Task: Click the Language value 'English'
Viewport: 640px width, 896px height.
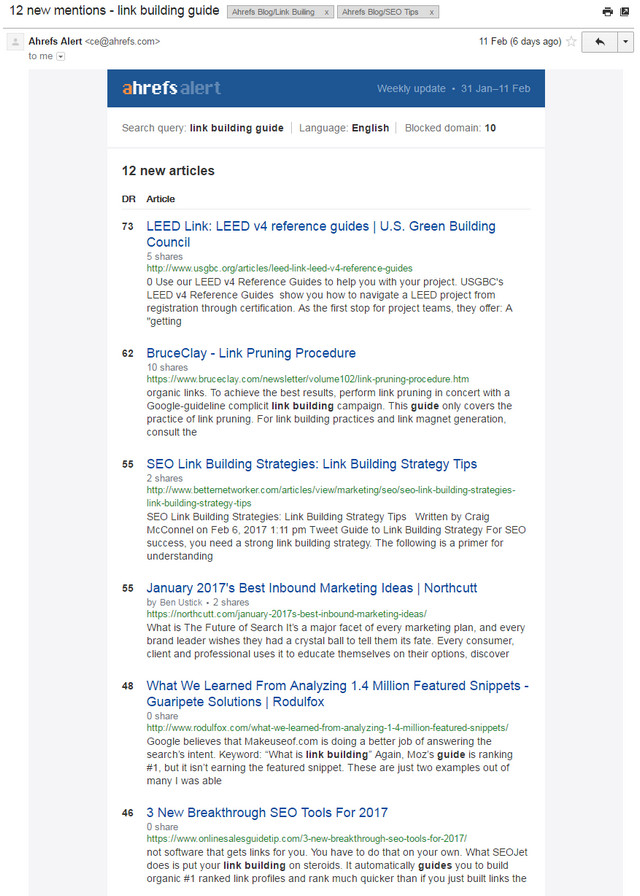Action: pyautogui.click(x=370, y=128)
